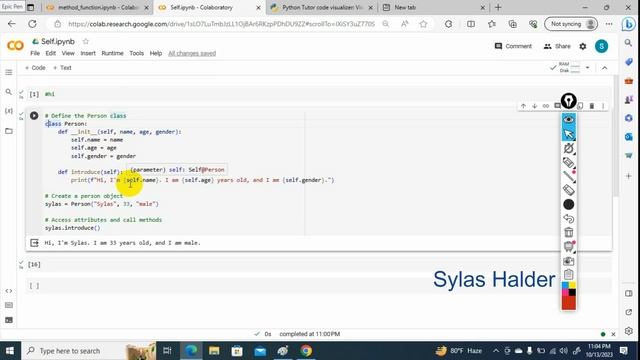Open Chrome from the taskbar

coord(306,351)
